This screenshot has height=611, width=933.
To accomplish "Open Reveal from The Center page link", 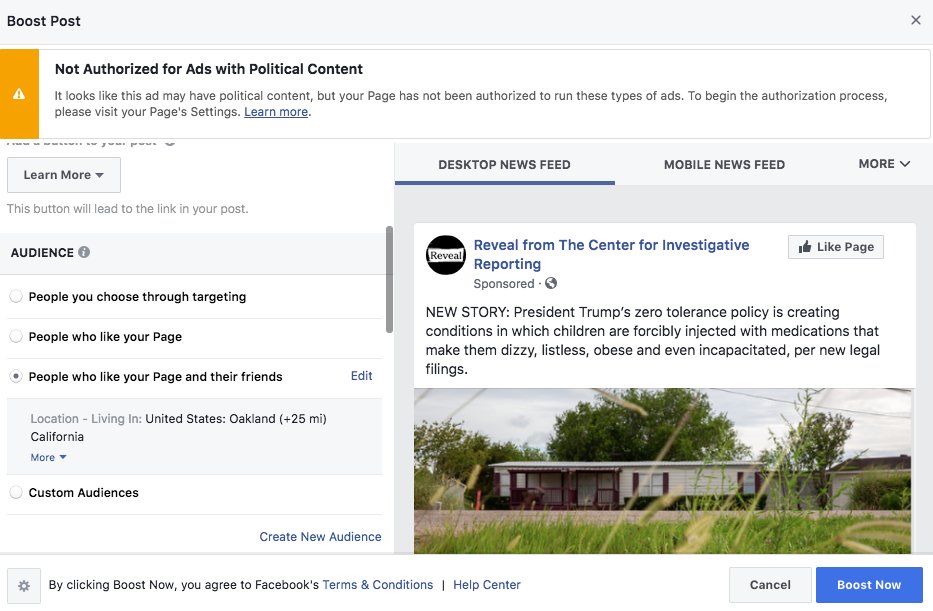I will coord(611,254).
